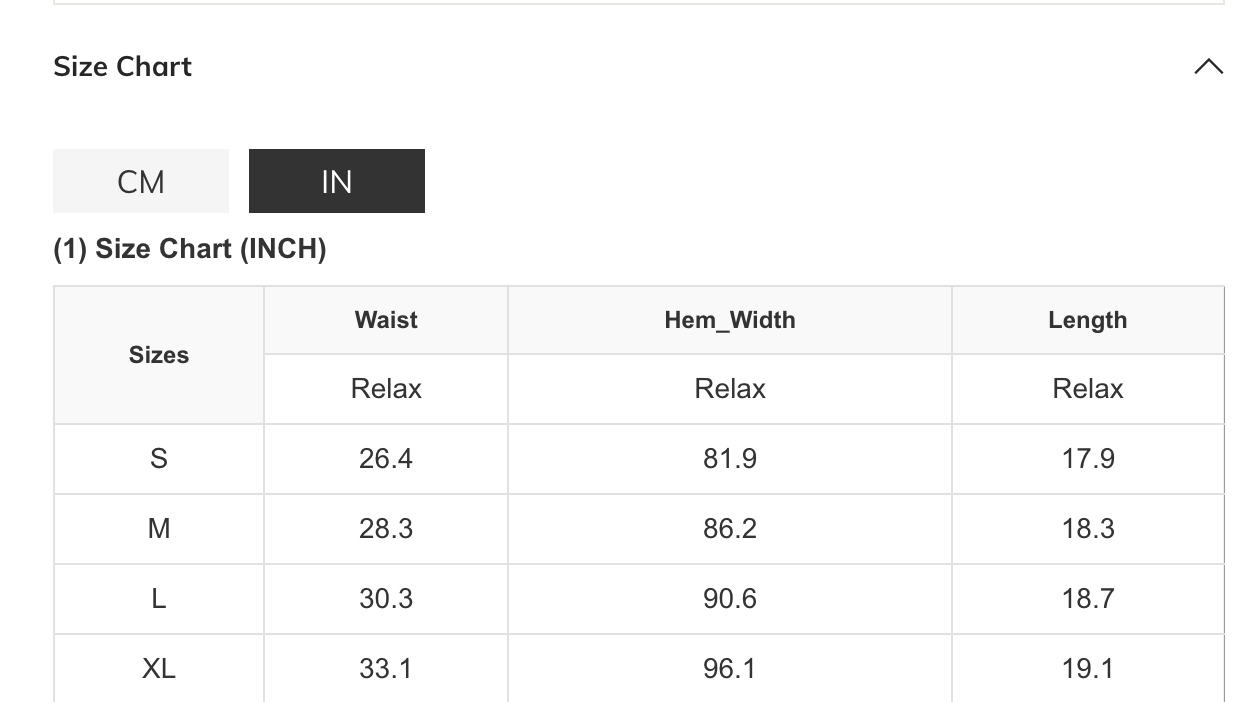
Task: Click the Hem_Width column header
Action: pos(730,320)
